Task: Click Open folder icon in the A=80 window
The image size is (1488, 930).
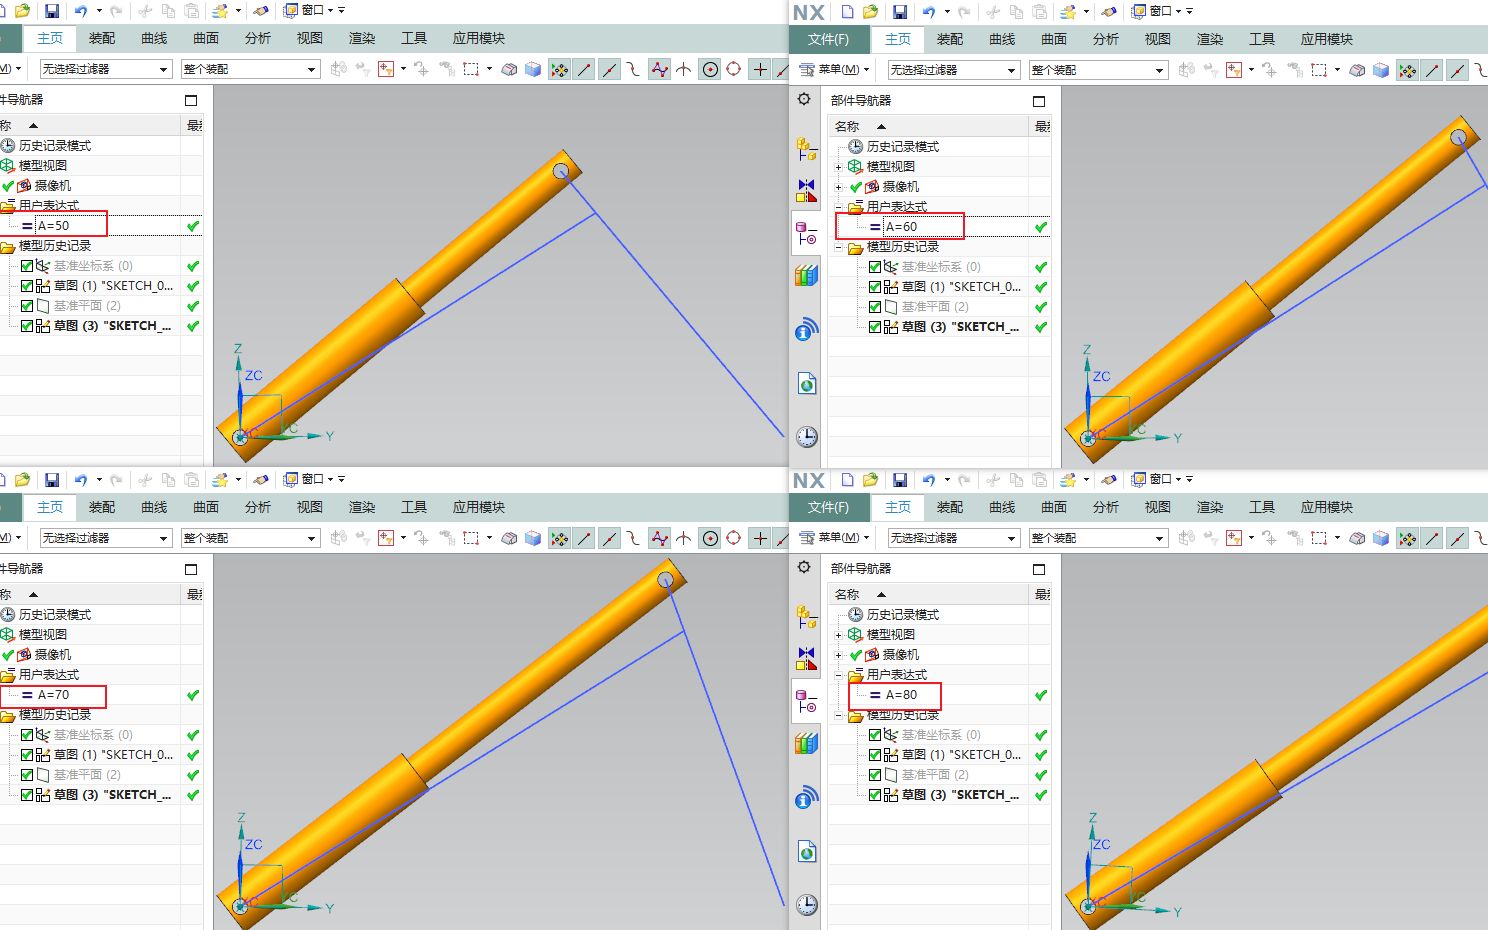Action: (x=870, y=480)
